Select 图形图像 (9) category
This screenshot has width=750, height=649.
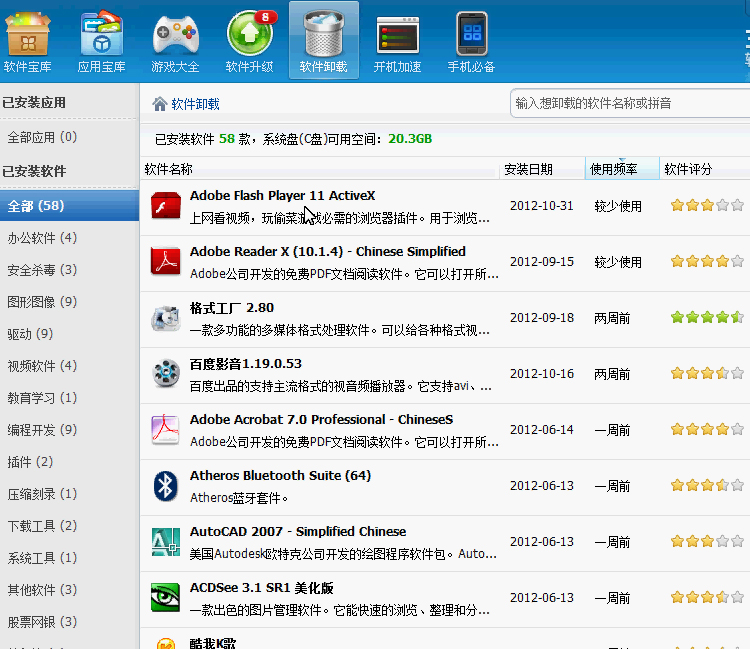[x=42, y=302]
